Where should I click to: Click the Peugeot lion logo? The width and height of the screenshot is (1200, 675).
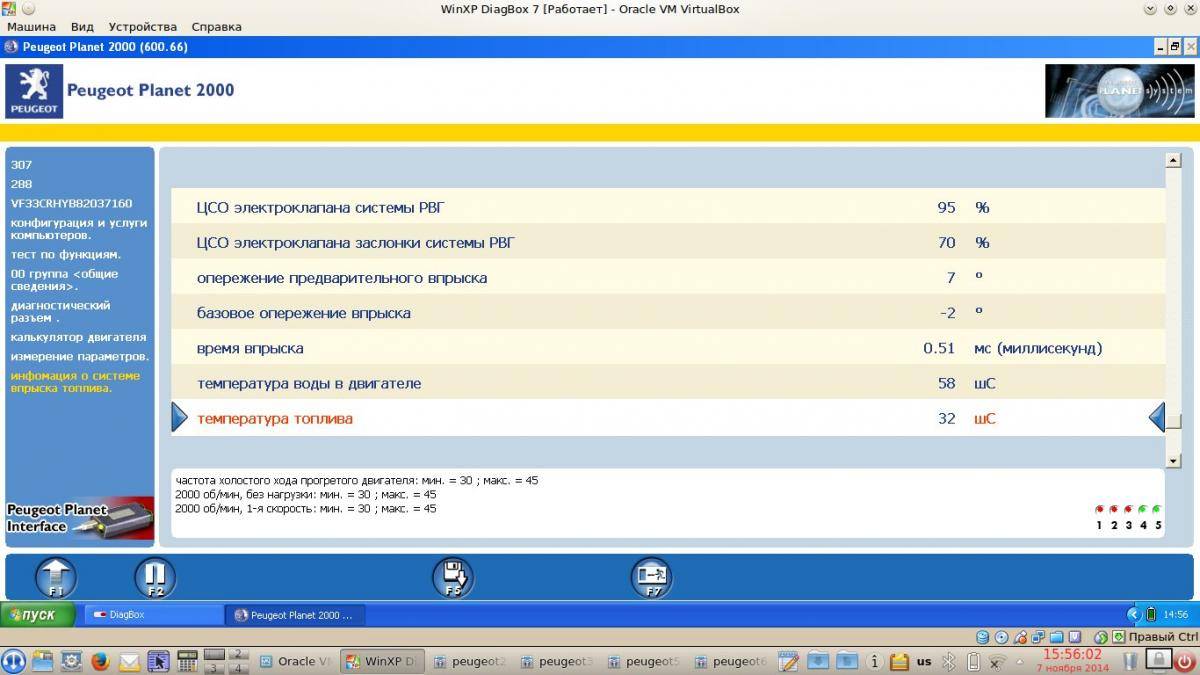34,91
